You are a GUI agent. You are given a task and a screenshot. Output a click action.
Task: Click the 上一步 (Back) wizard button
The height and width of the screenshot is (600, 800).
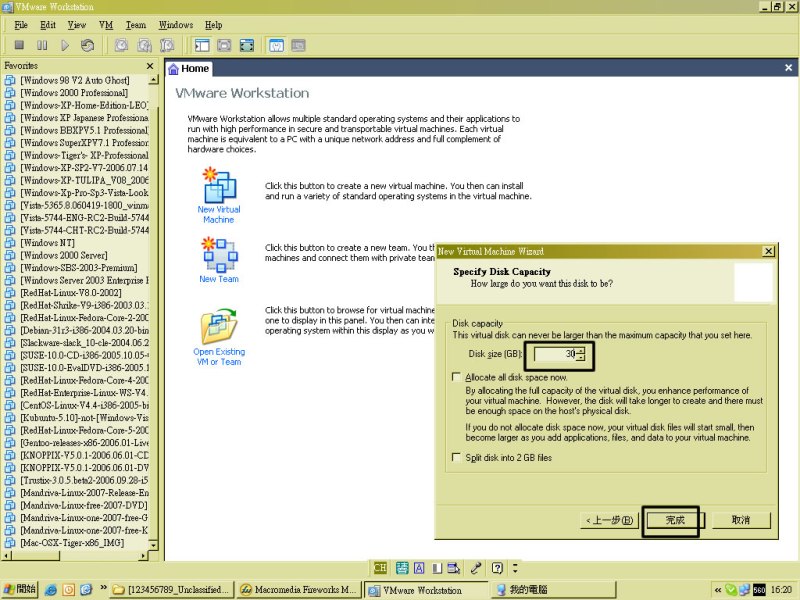coord(610,520)
